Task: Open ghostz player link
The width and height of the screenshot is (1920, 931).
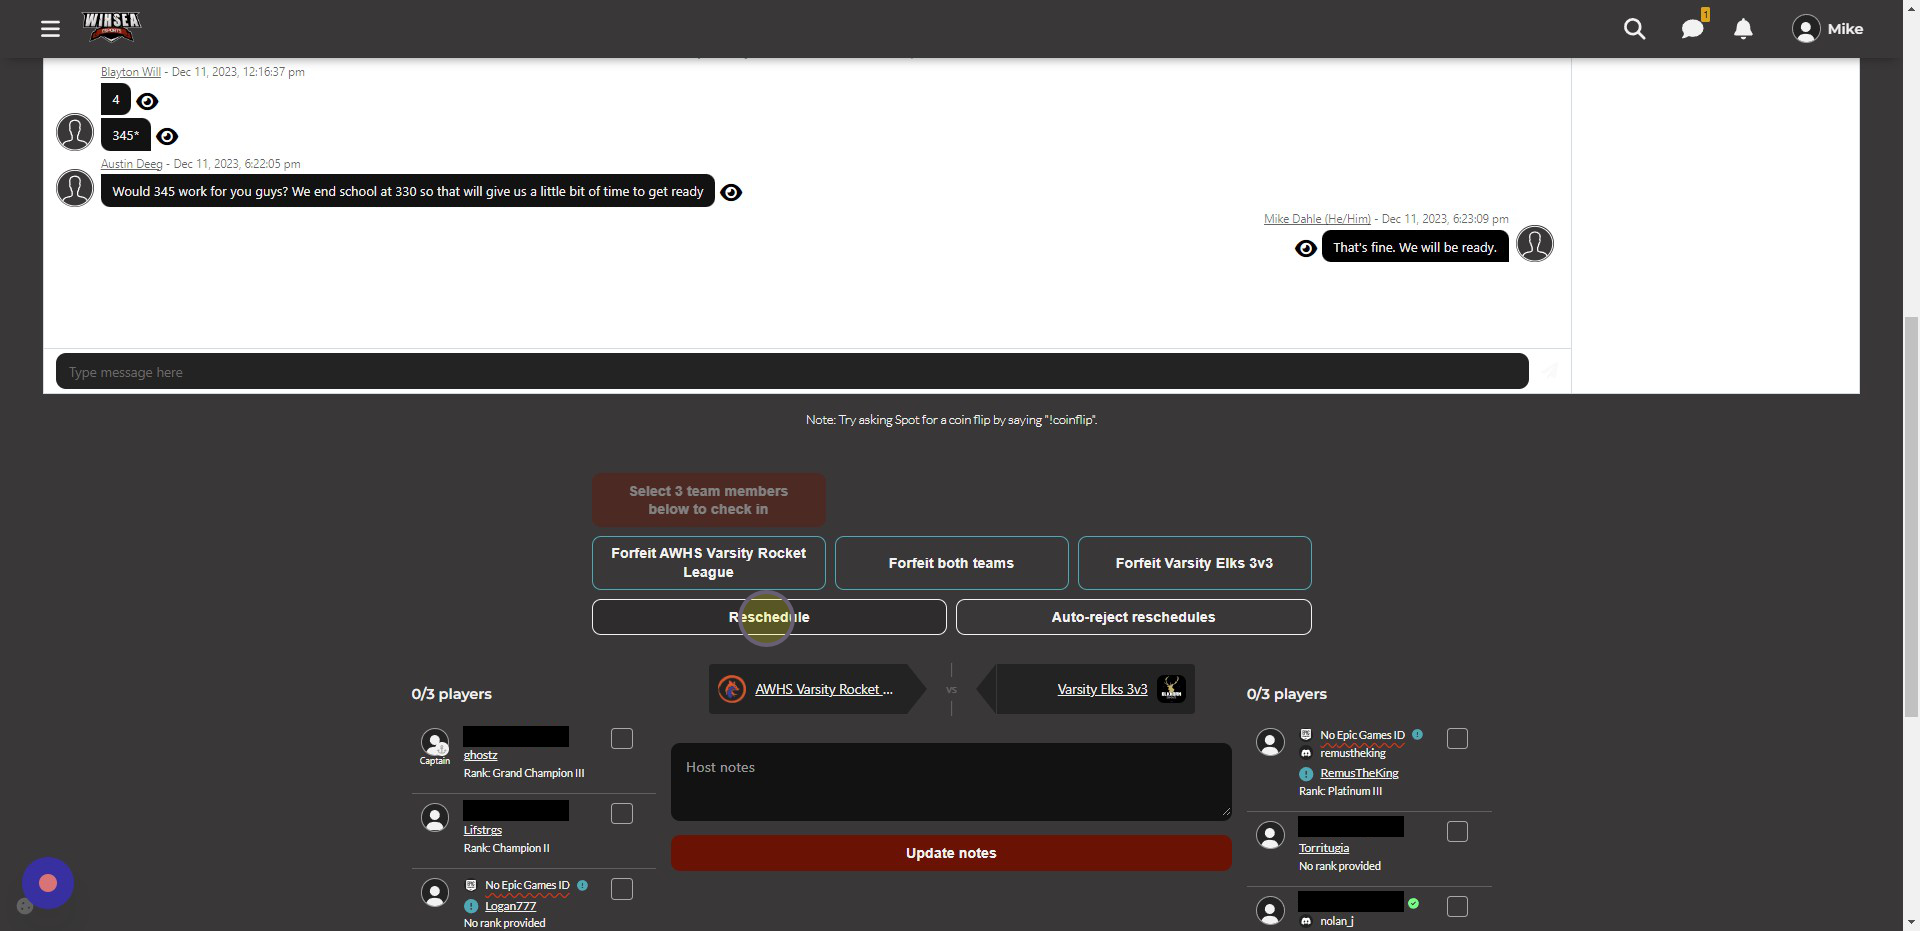Action: tap(480, 755)
